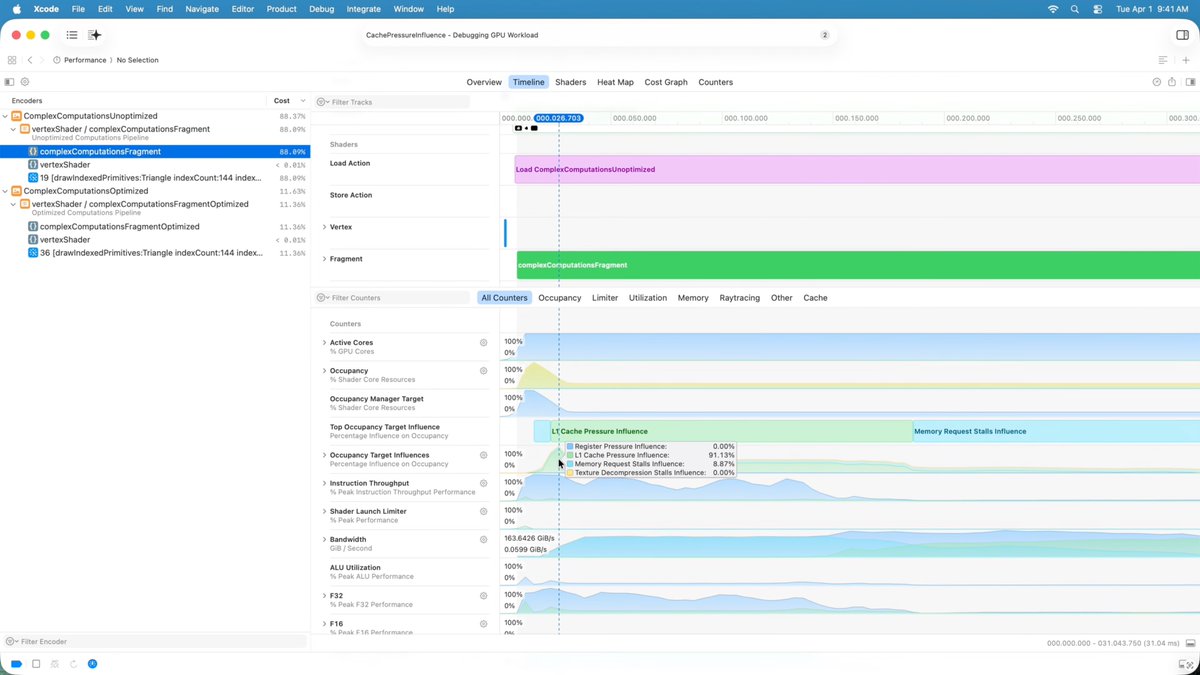
Task: Collapse vertexShader / complexComputationsFragmentOptimized pipeline
Action: [x=13, y=204]
